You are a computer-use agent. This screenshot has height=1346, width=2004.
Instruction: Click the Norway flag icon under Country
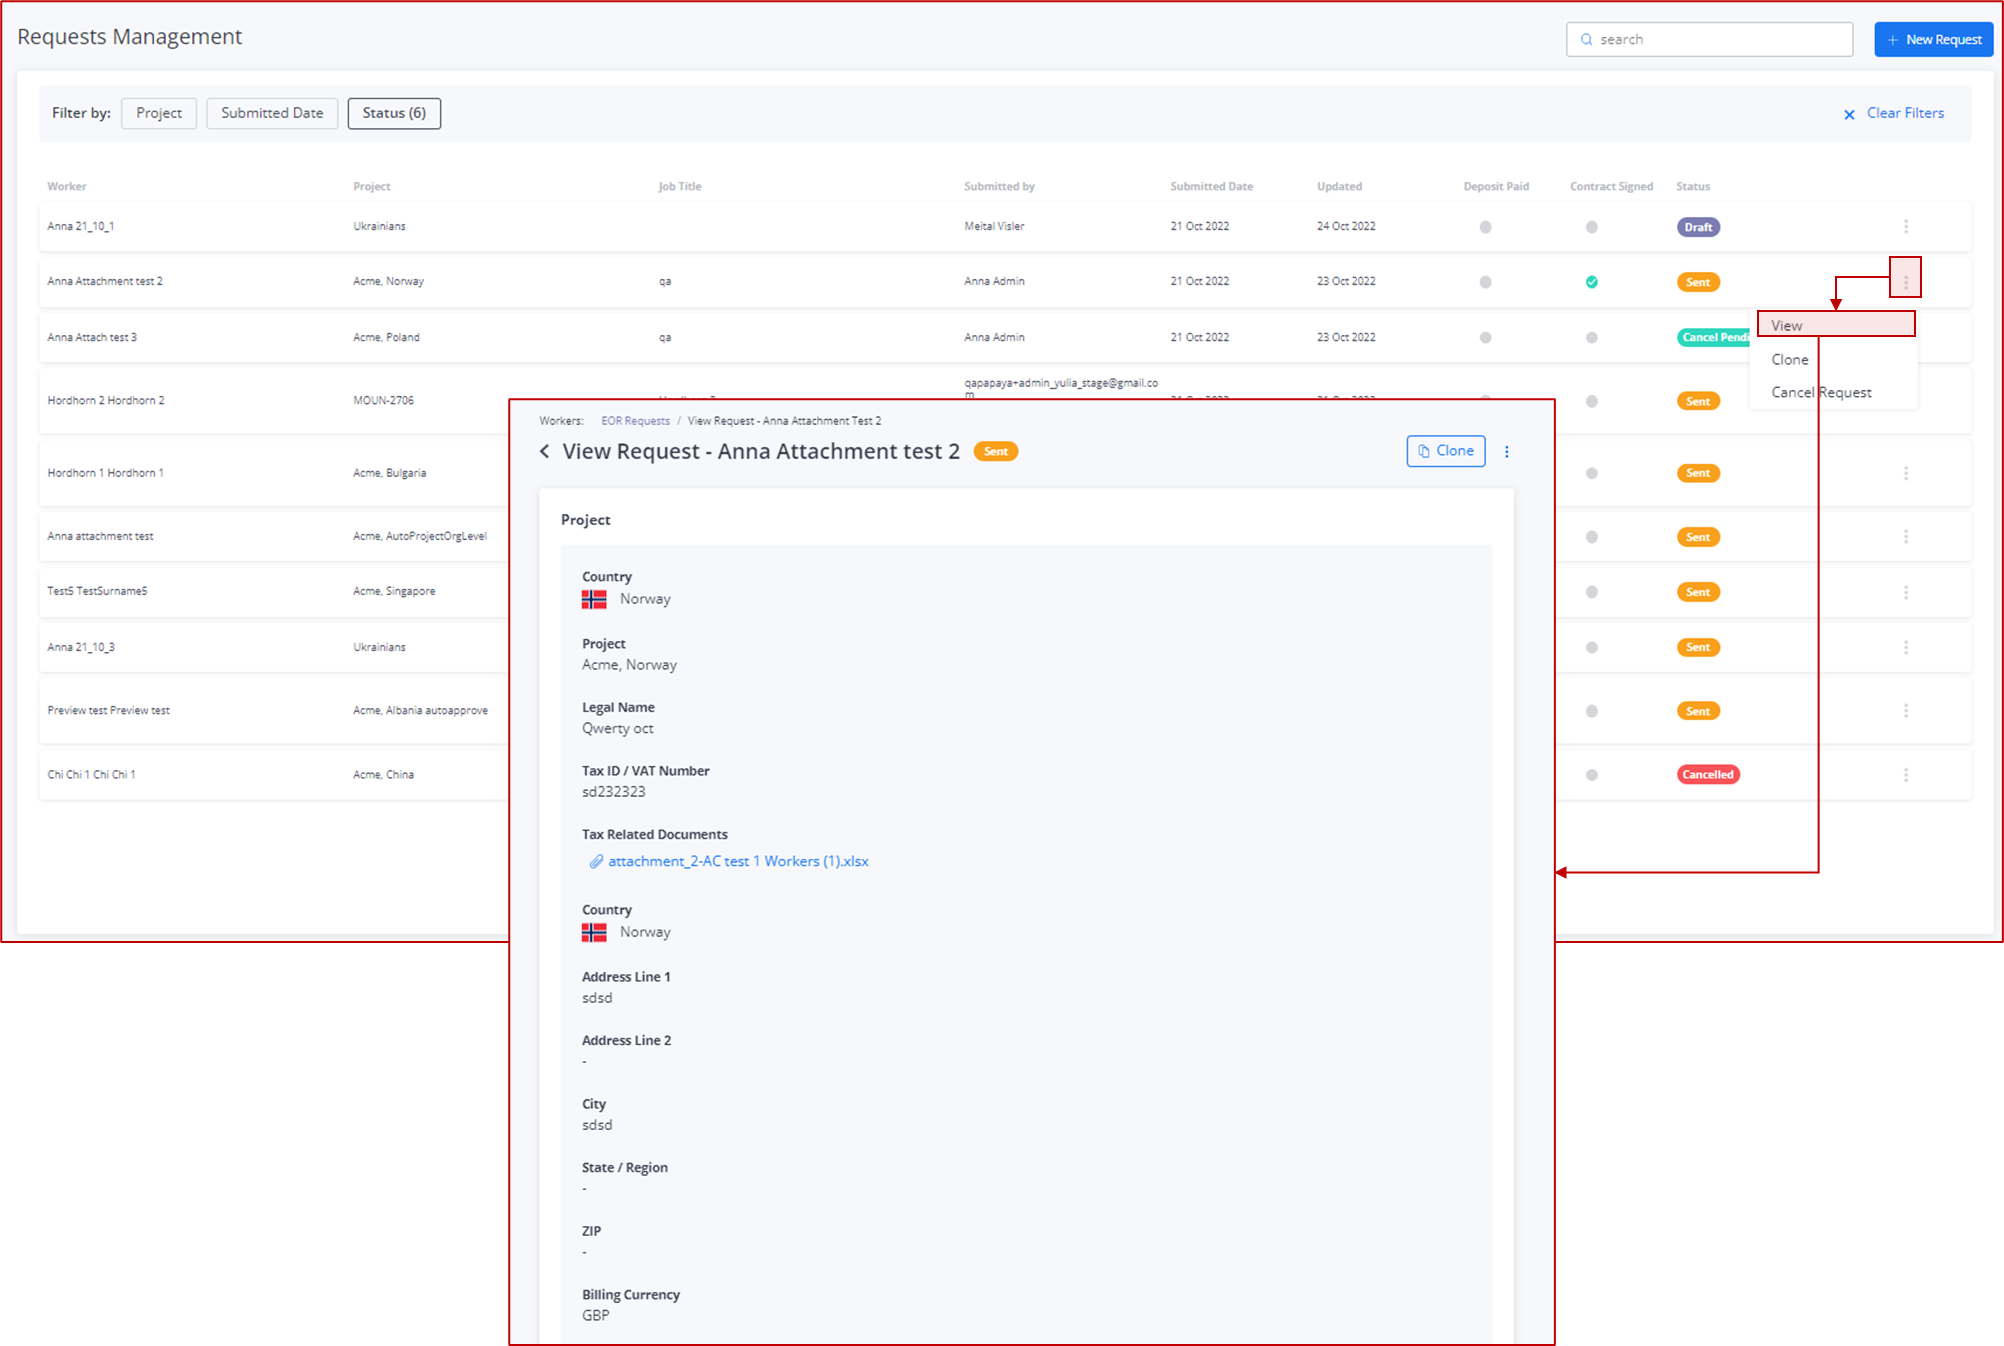(x=593, y=599)
